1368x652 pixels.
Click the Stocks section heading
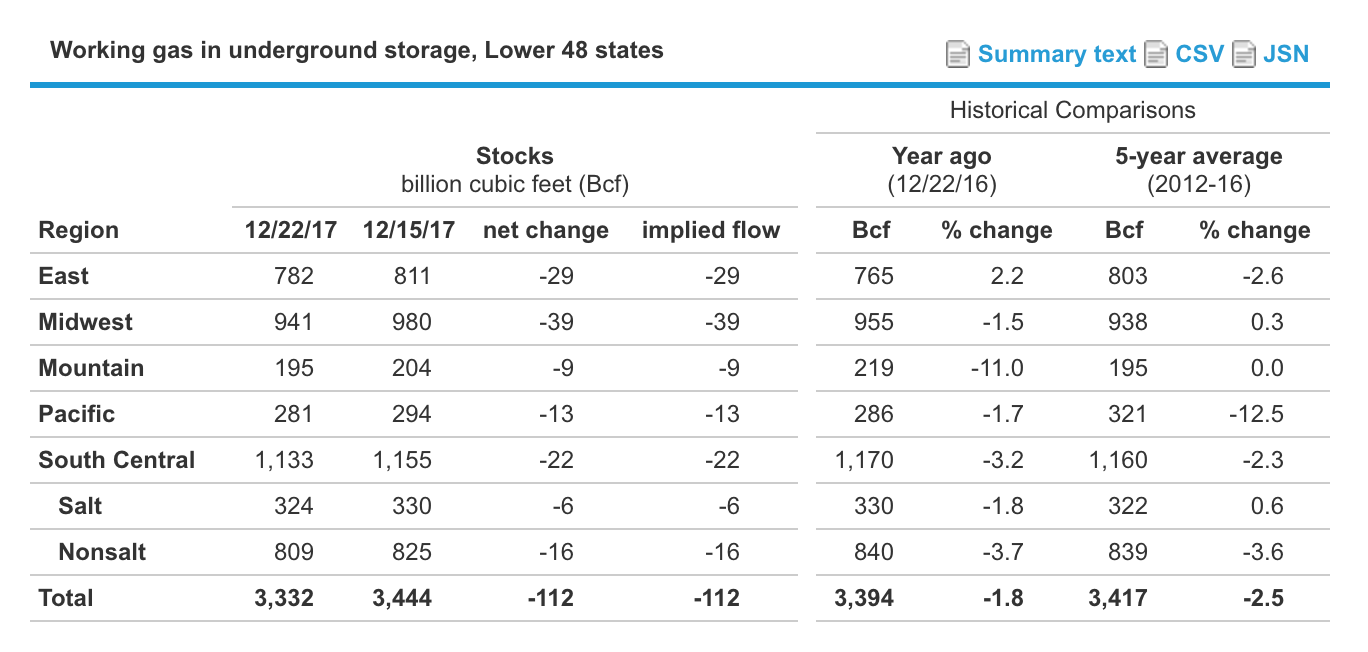coord(514,156)
